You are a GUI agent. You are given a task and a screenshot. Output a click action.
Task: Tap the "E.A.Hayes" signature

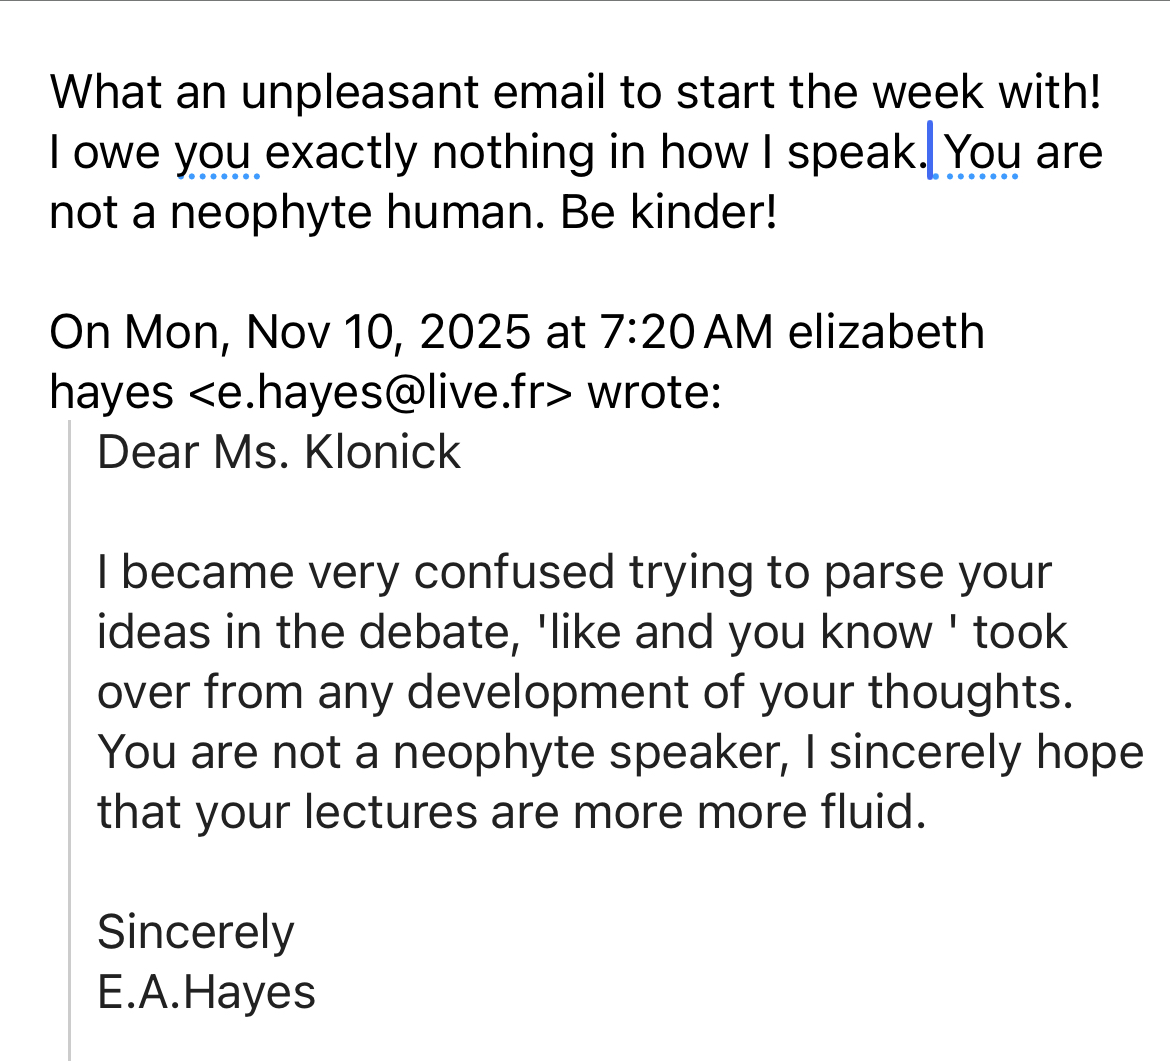[x=206, y=992]
